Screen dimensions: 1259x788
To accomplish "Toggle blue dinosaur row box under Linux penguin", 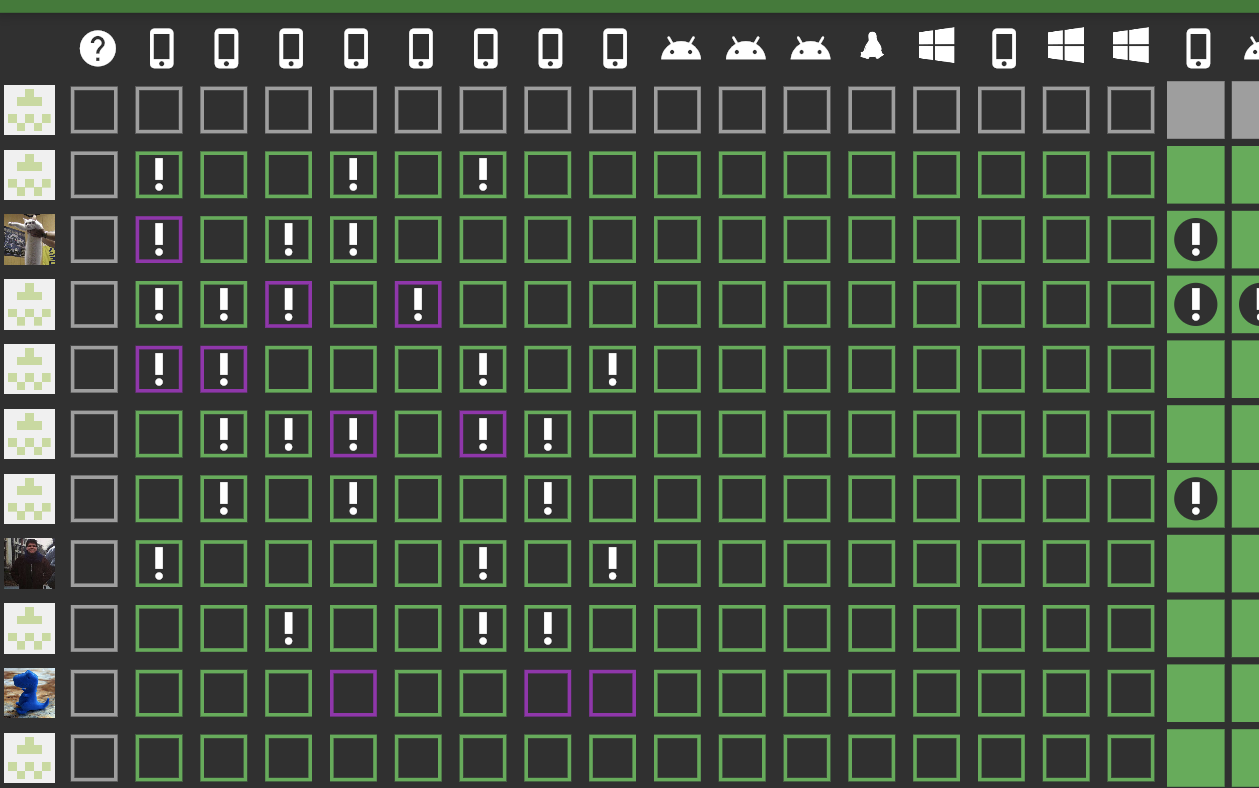I will (x=872, y=693).
